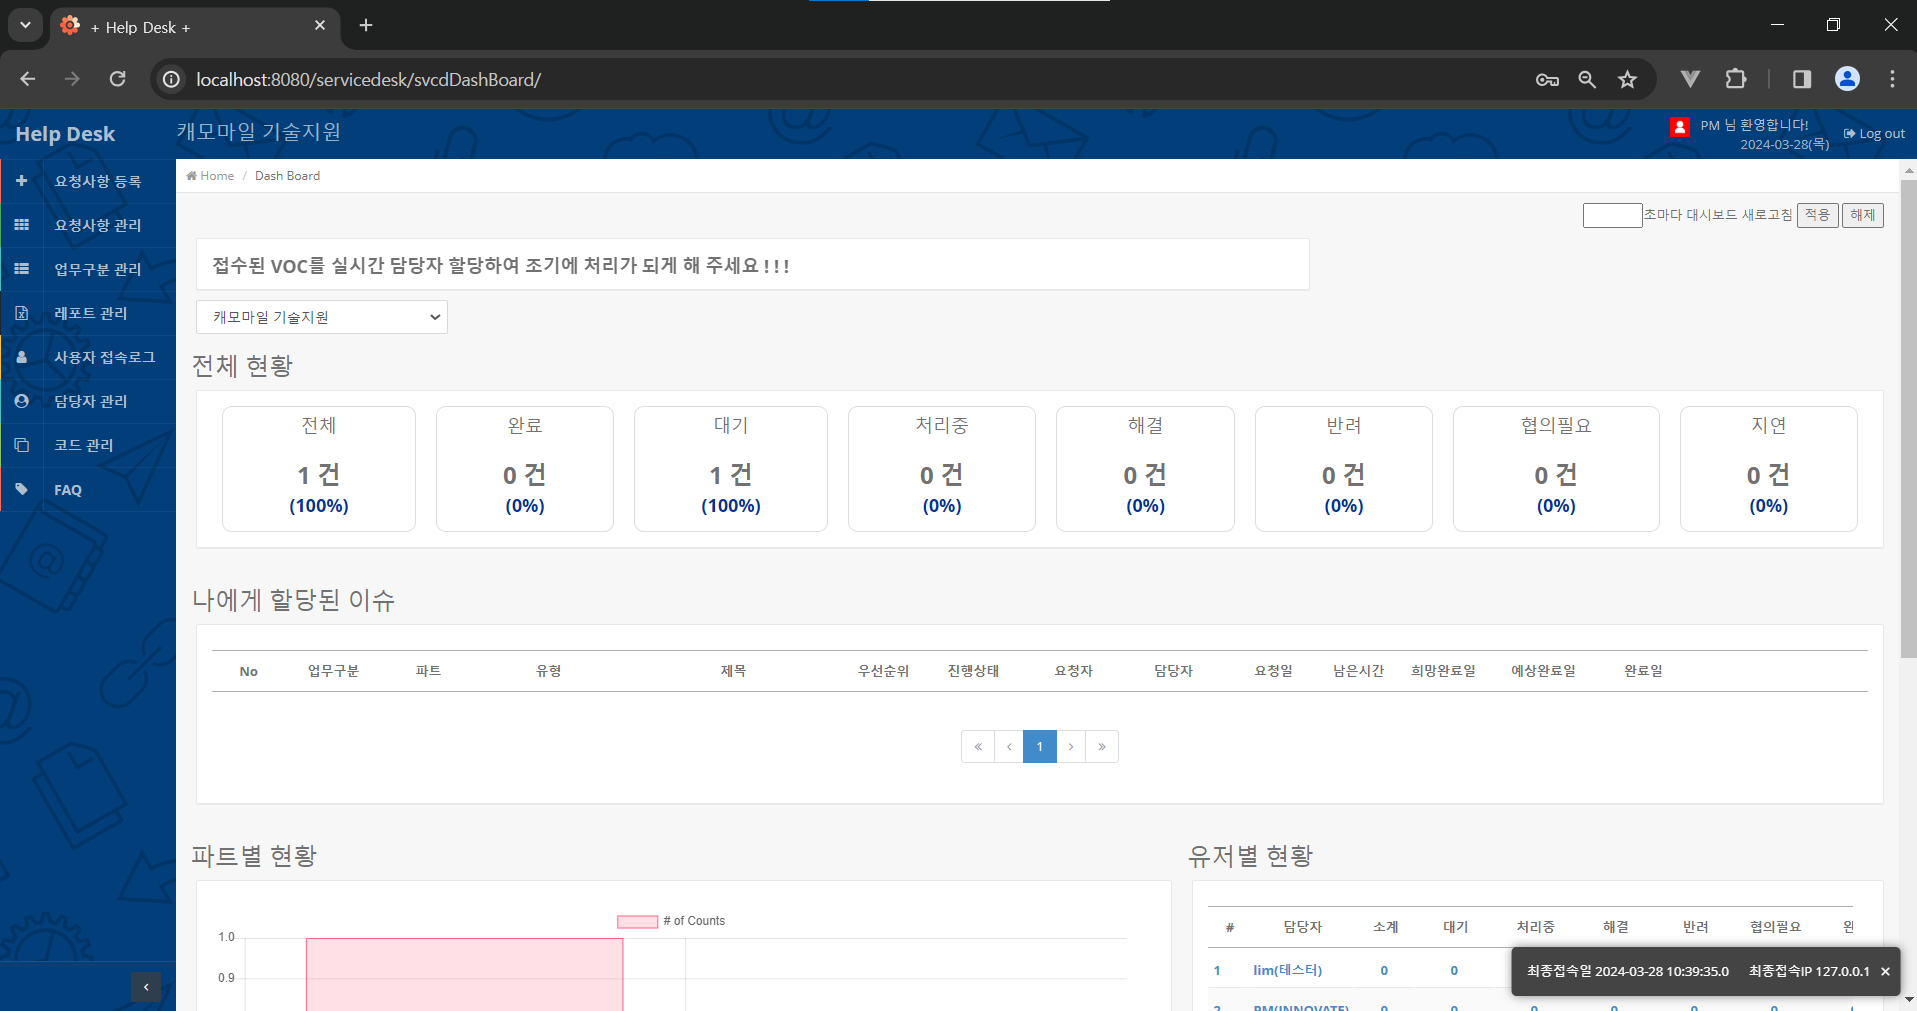The height and width of the screenshot is (1011, 1917).
Task: Dismiss the last-access notification with the X
Action: pyautogui.click(x=1884, y=970)
